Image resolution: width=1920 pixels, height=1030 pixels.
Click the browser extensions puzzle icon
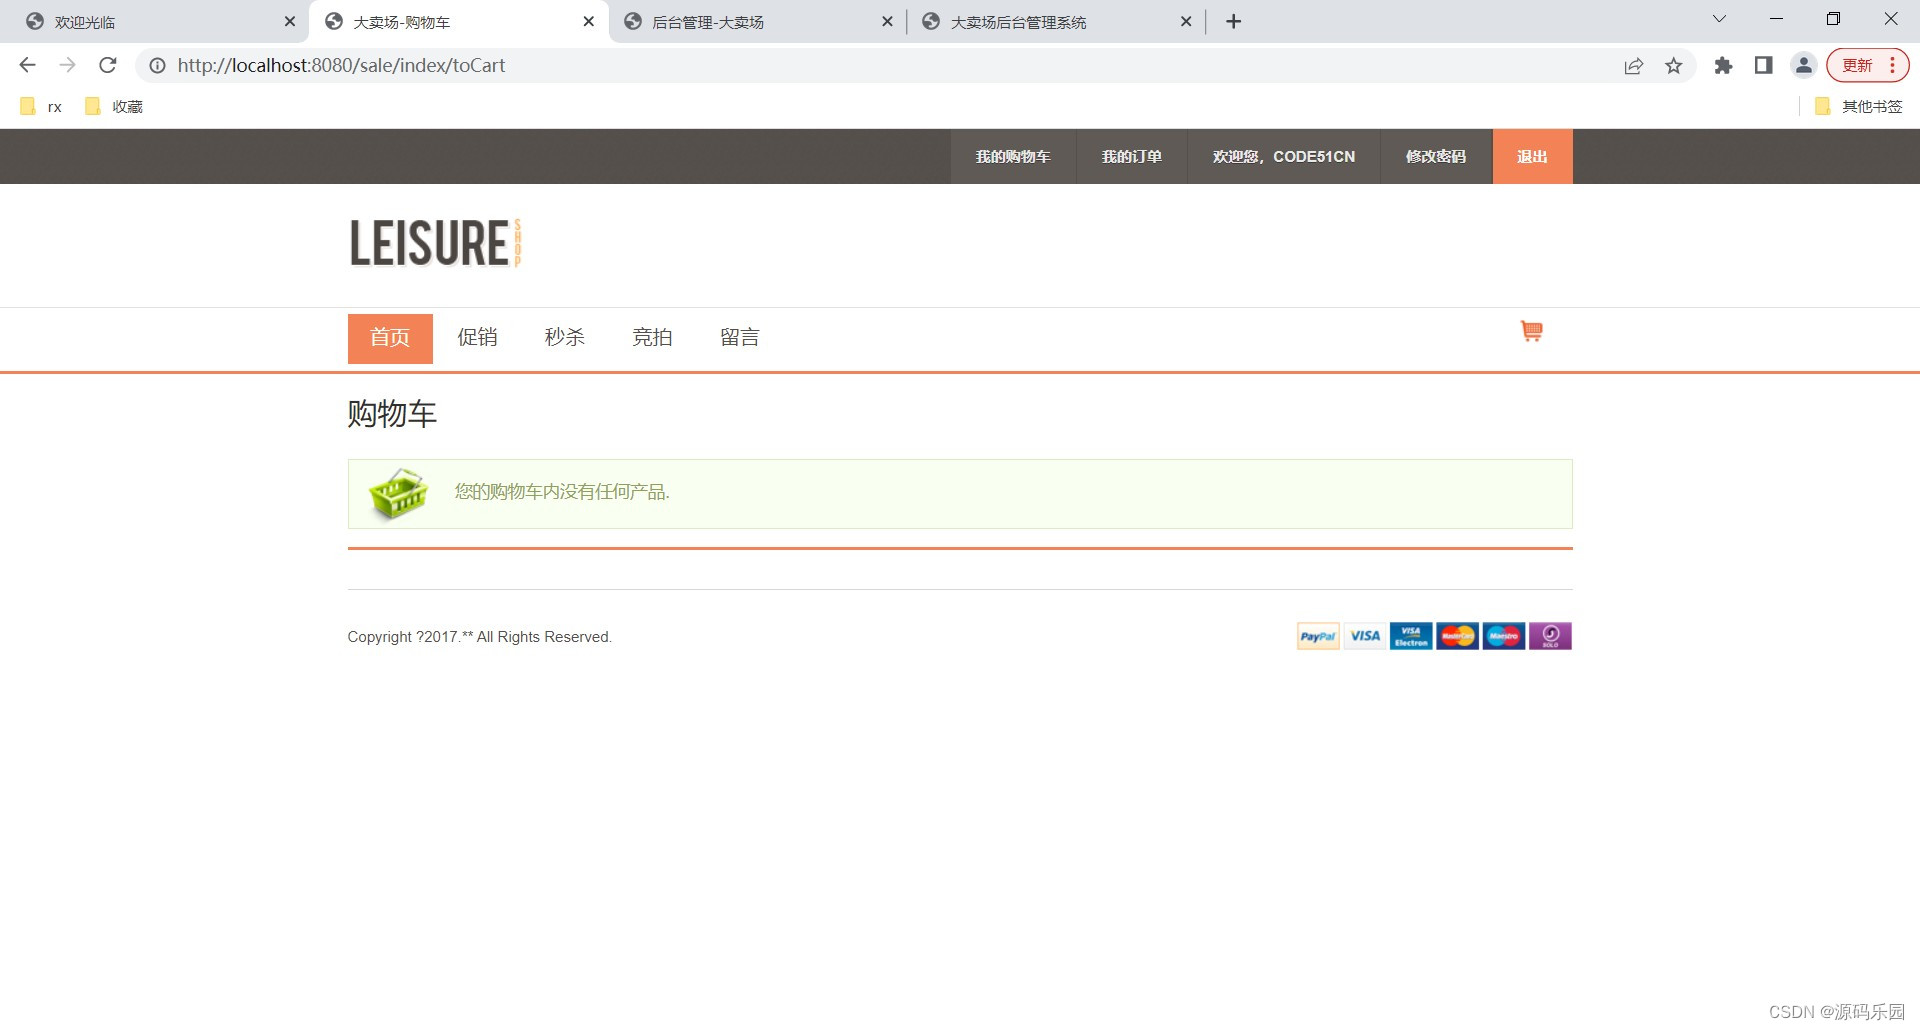tap(1724, 65)
